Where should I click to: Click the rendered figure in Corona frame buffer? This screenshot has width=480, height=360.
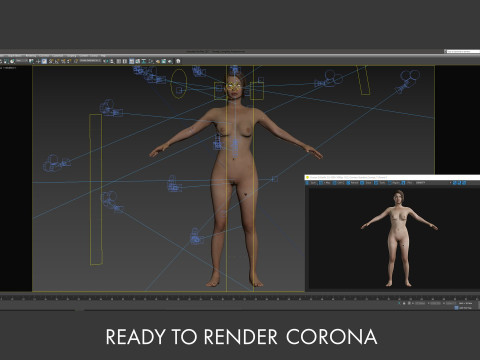coord(399,238)
